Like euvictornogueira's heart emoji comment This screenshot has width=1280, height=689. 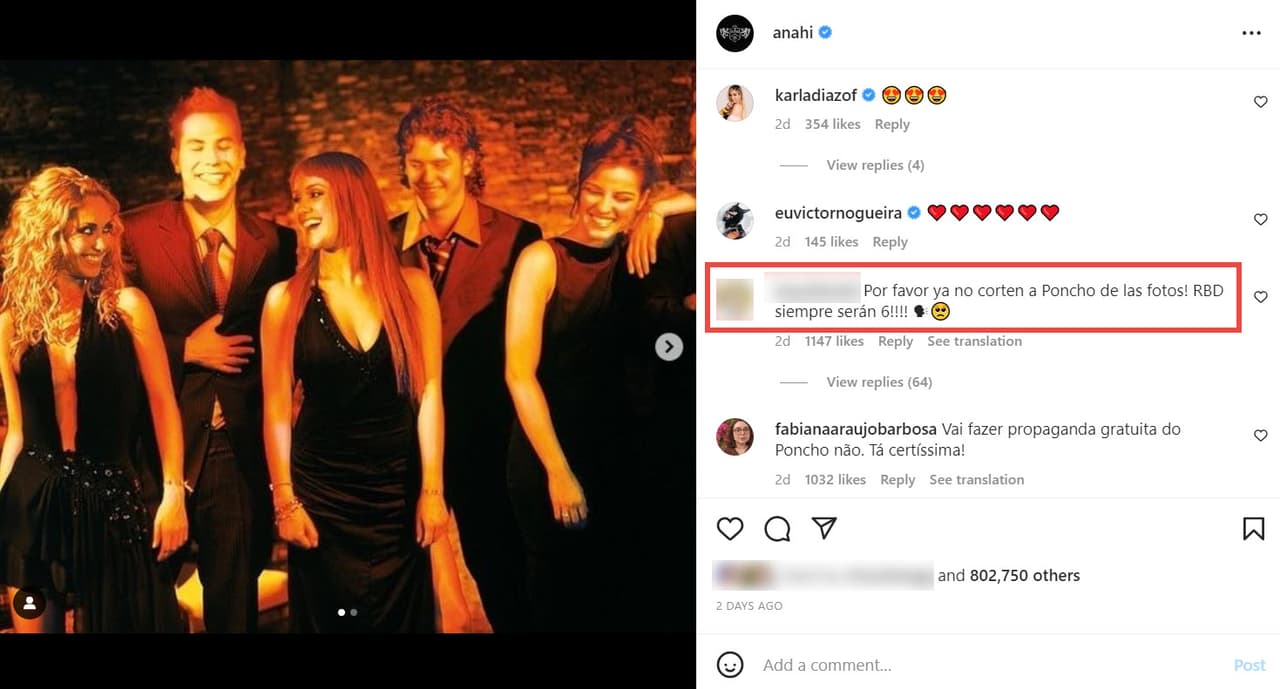[x=1260, y=219]
